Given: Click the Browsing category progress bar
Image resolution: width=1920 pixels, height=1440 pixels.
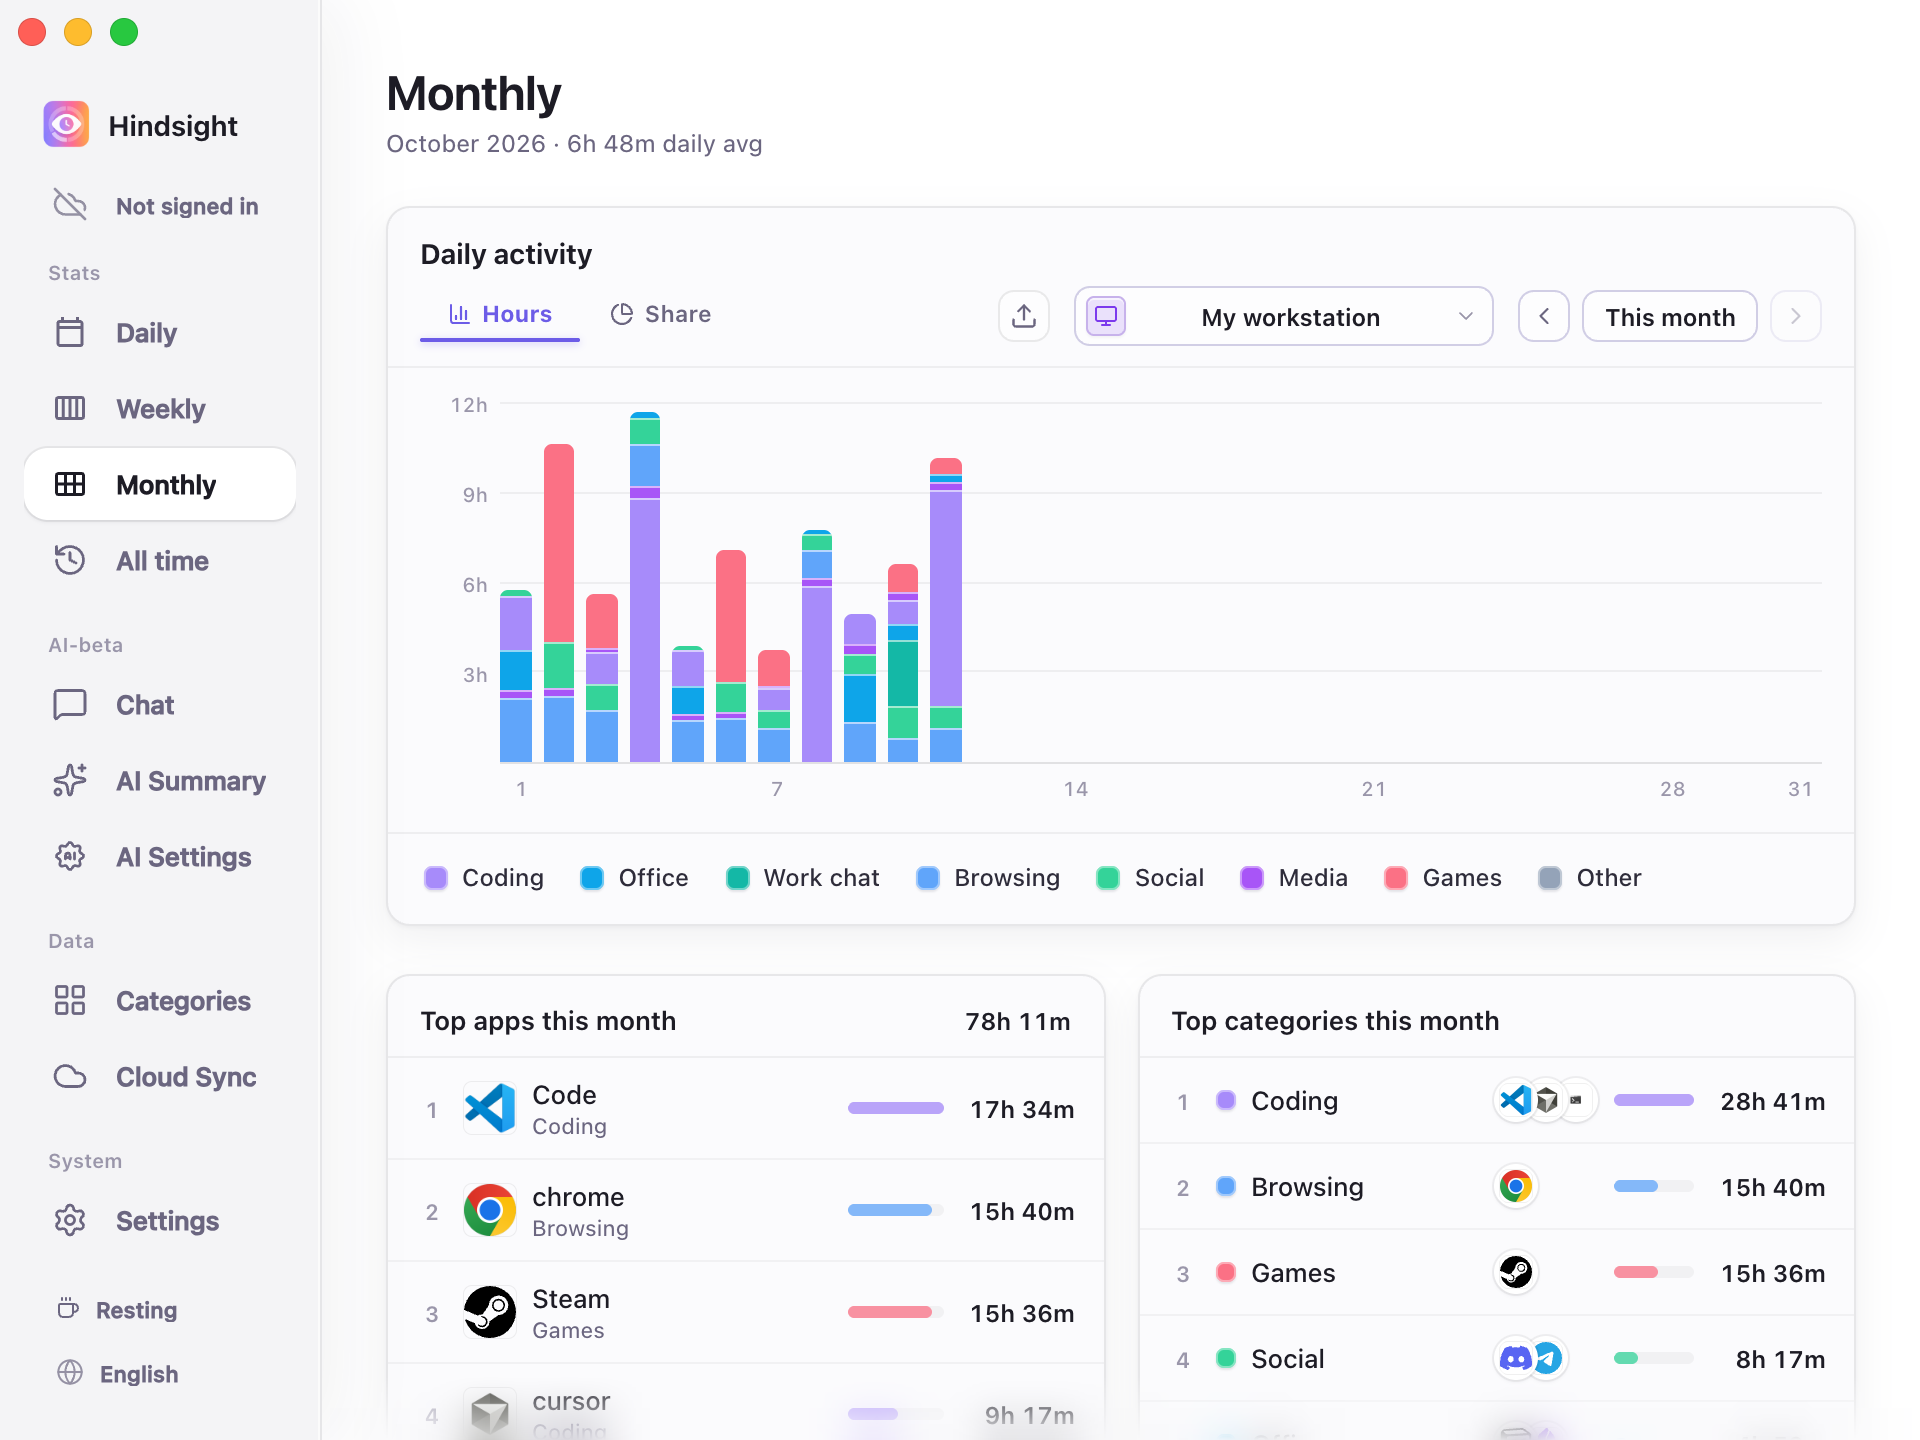Looking at the screenshot, I should (1654, 1186).
